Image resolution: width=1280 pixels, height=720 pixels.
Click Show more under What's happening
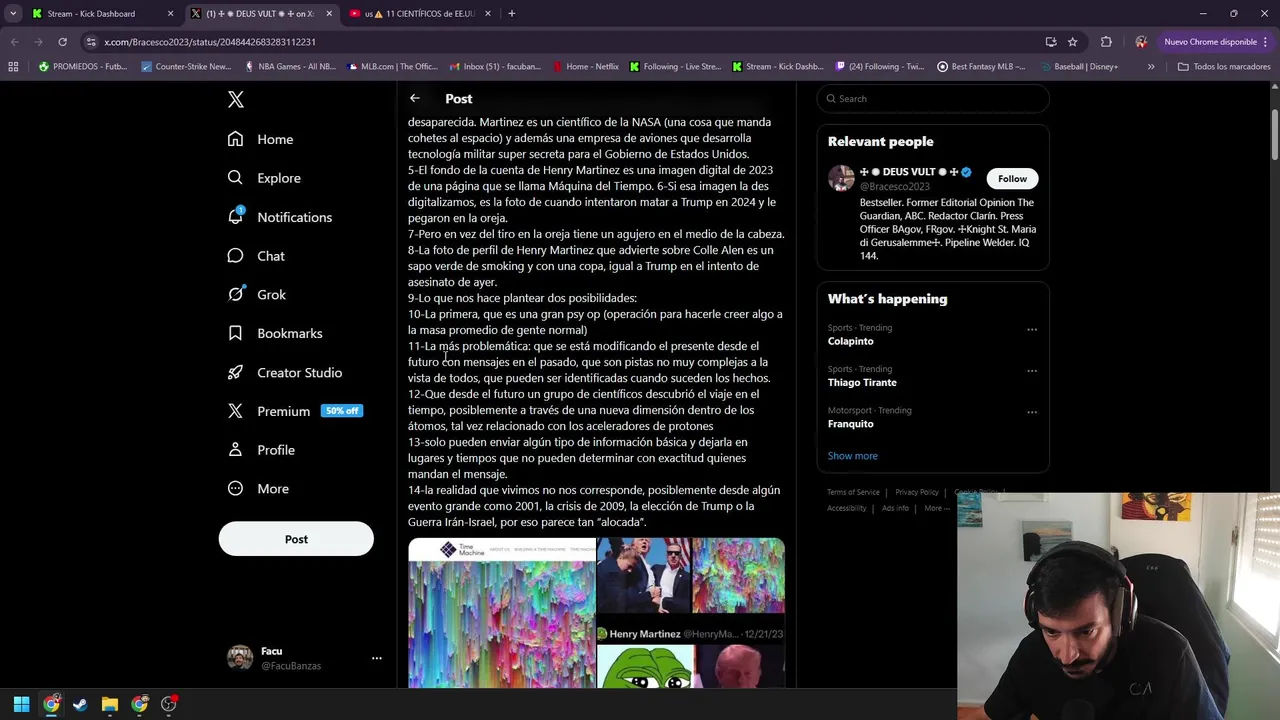pos(853,456)
